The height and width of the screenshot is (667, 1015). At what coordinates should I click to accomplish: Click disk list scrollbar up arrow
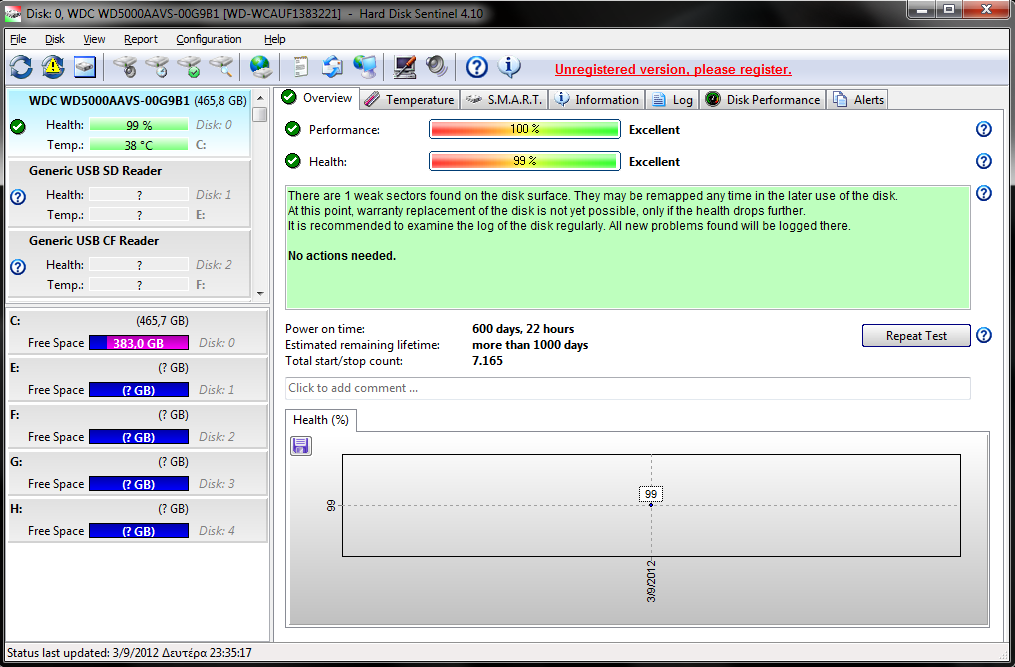tap(260, 98)
